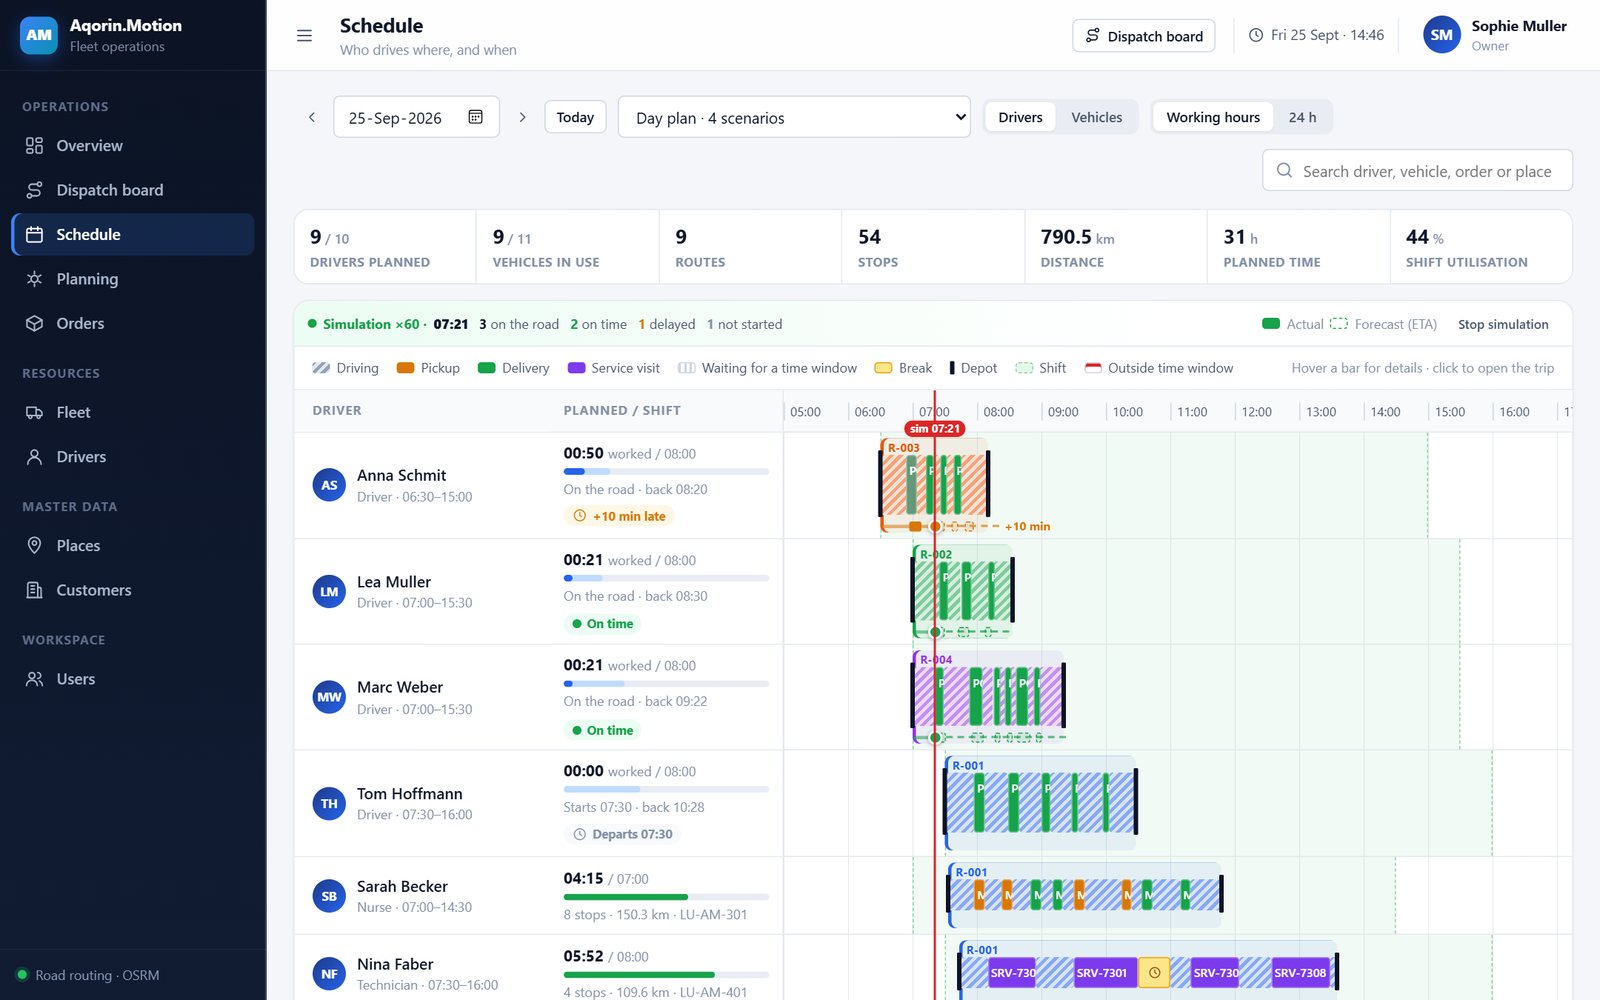Click Marc Weber MW avatar
Screen dimensions: 1600x1000
pos(329,697)
